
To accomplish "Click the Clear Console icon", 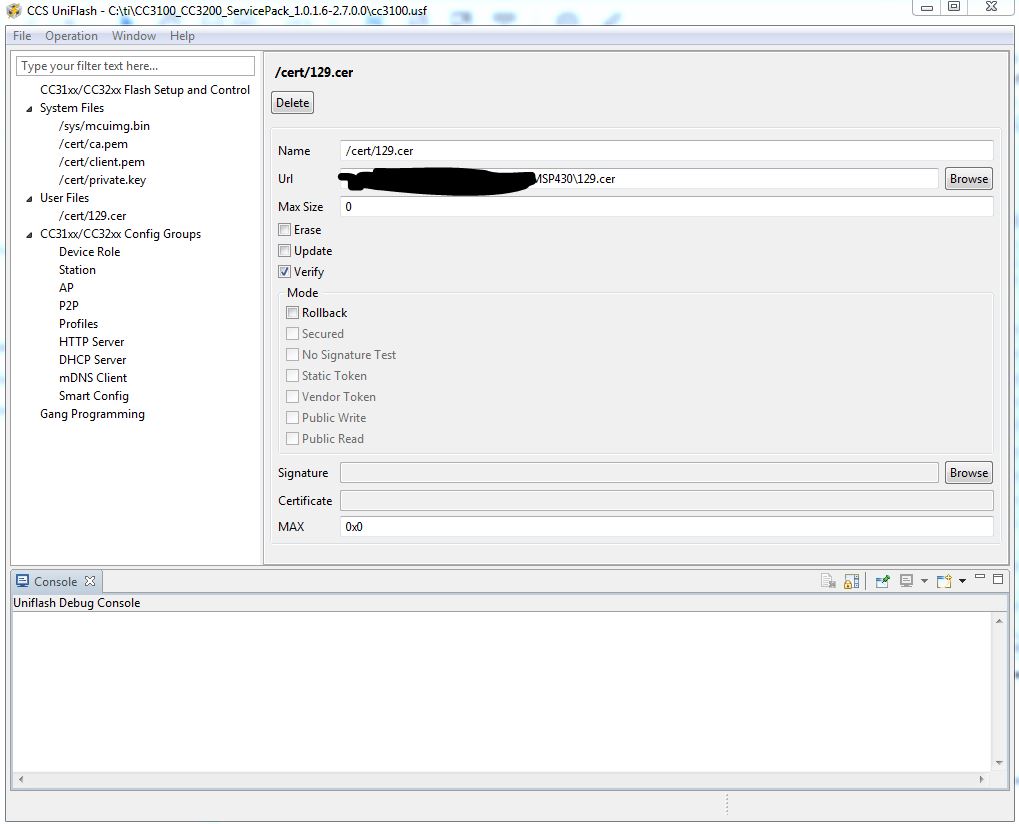I will [828, 581].
